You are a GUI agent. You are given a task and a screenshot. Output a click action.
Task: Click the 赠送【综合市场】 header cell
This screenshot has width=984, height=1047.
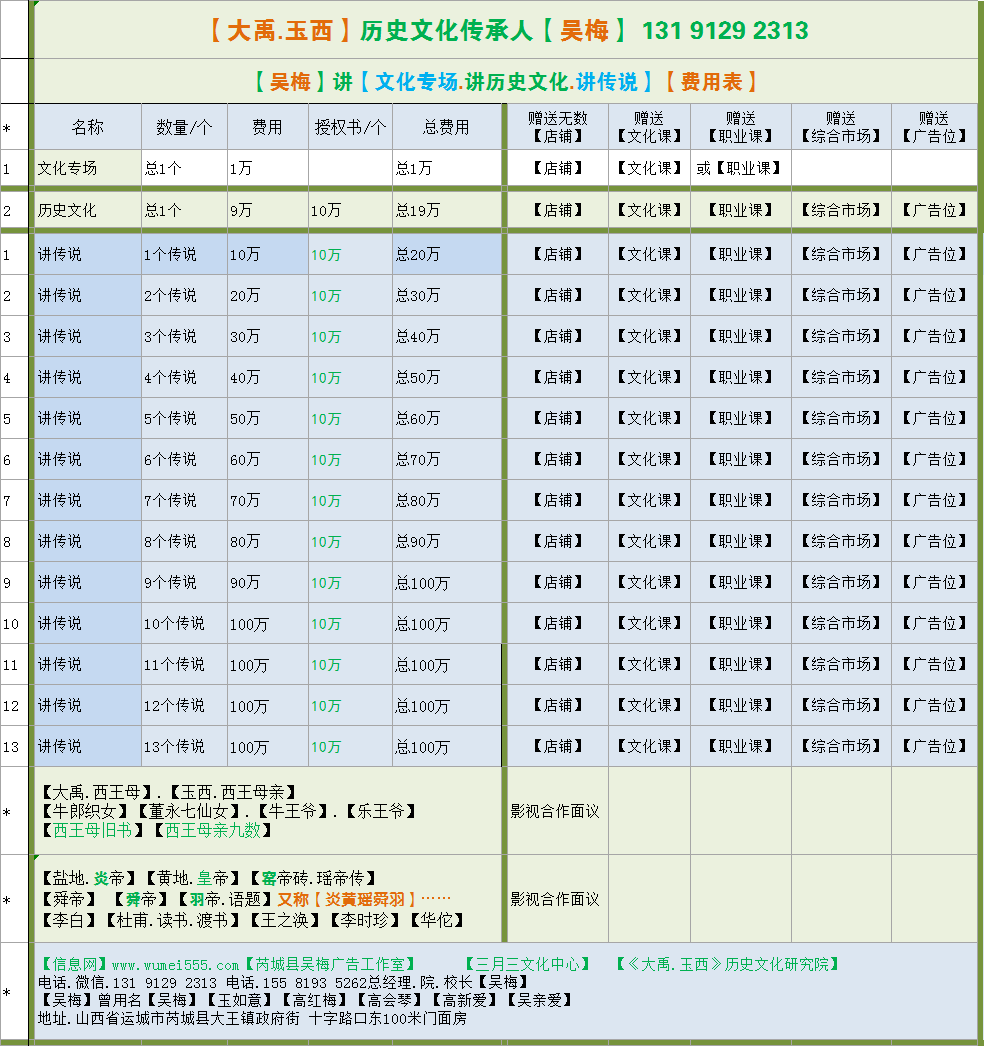841,127
